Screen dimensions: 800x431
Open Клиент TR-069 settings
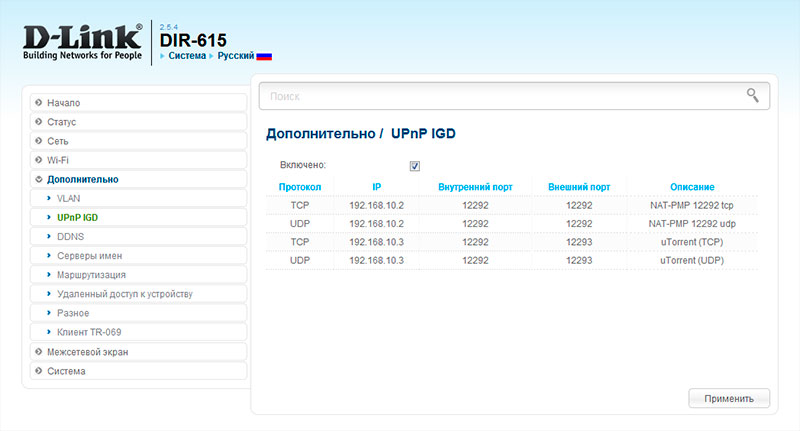[89, 332]
